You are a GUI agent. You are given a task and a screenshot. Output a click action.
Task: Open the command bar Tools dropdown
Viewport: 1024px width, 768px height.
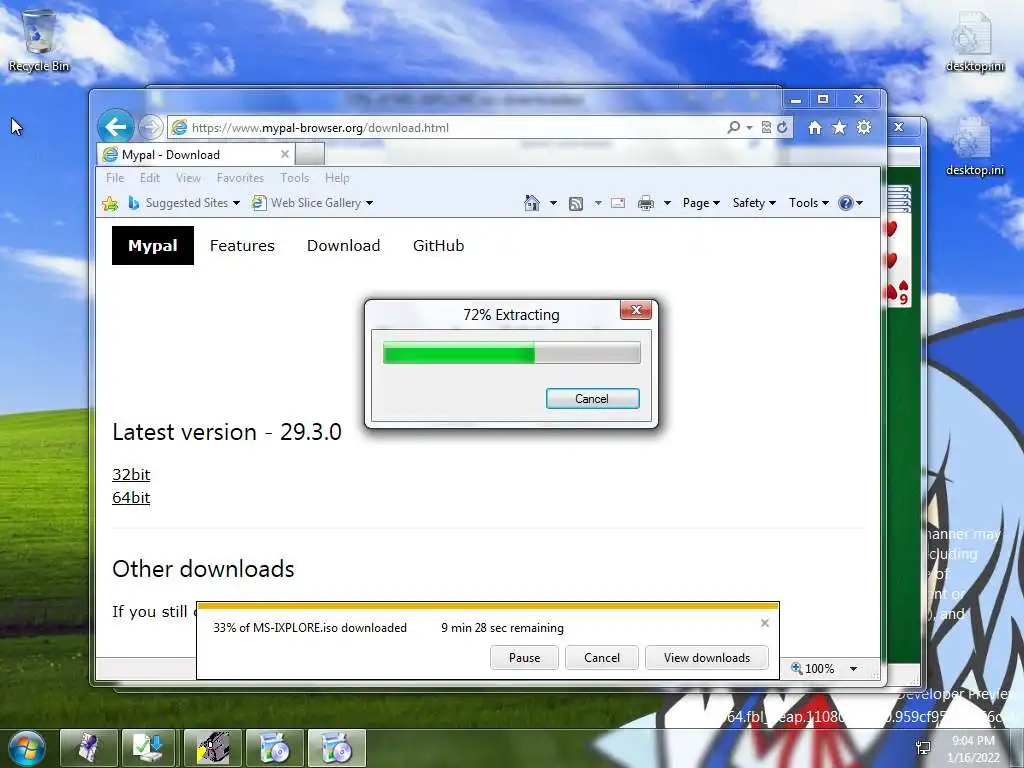(x=808, y=203)
